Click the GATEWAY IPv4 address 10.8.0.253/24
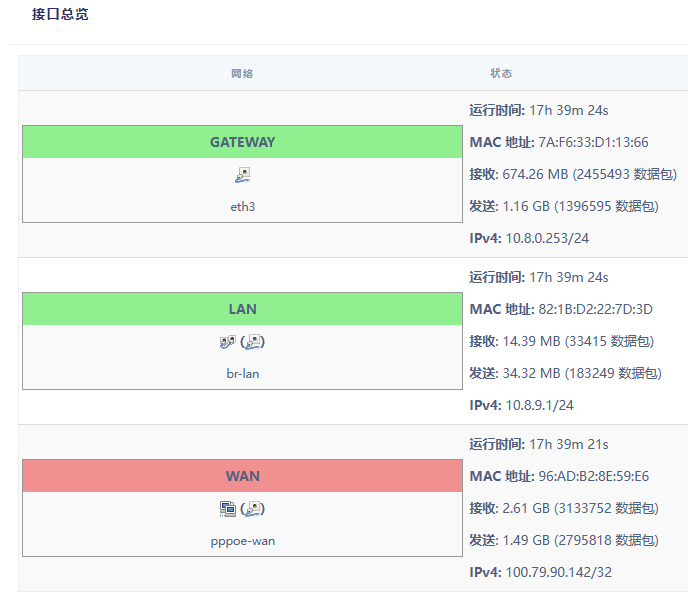Screen dimensions: 688x601 pos(547,238)
